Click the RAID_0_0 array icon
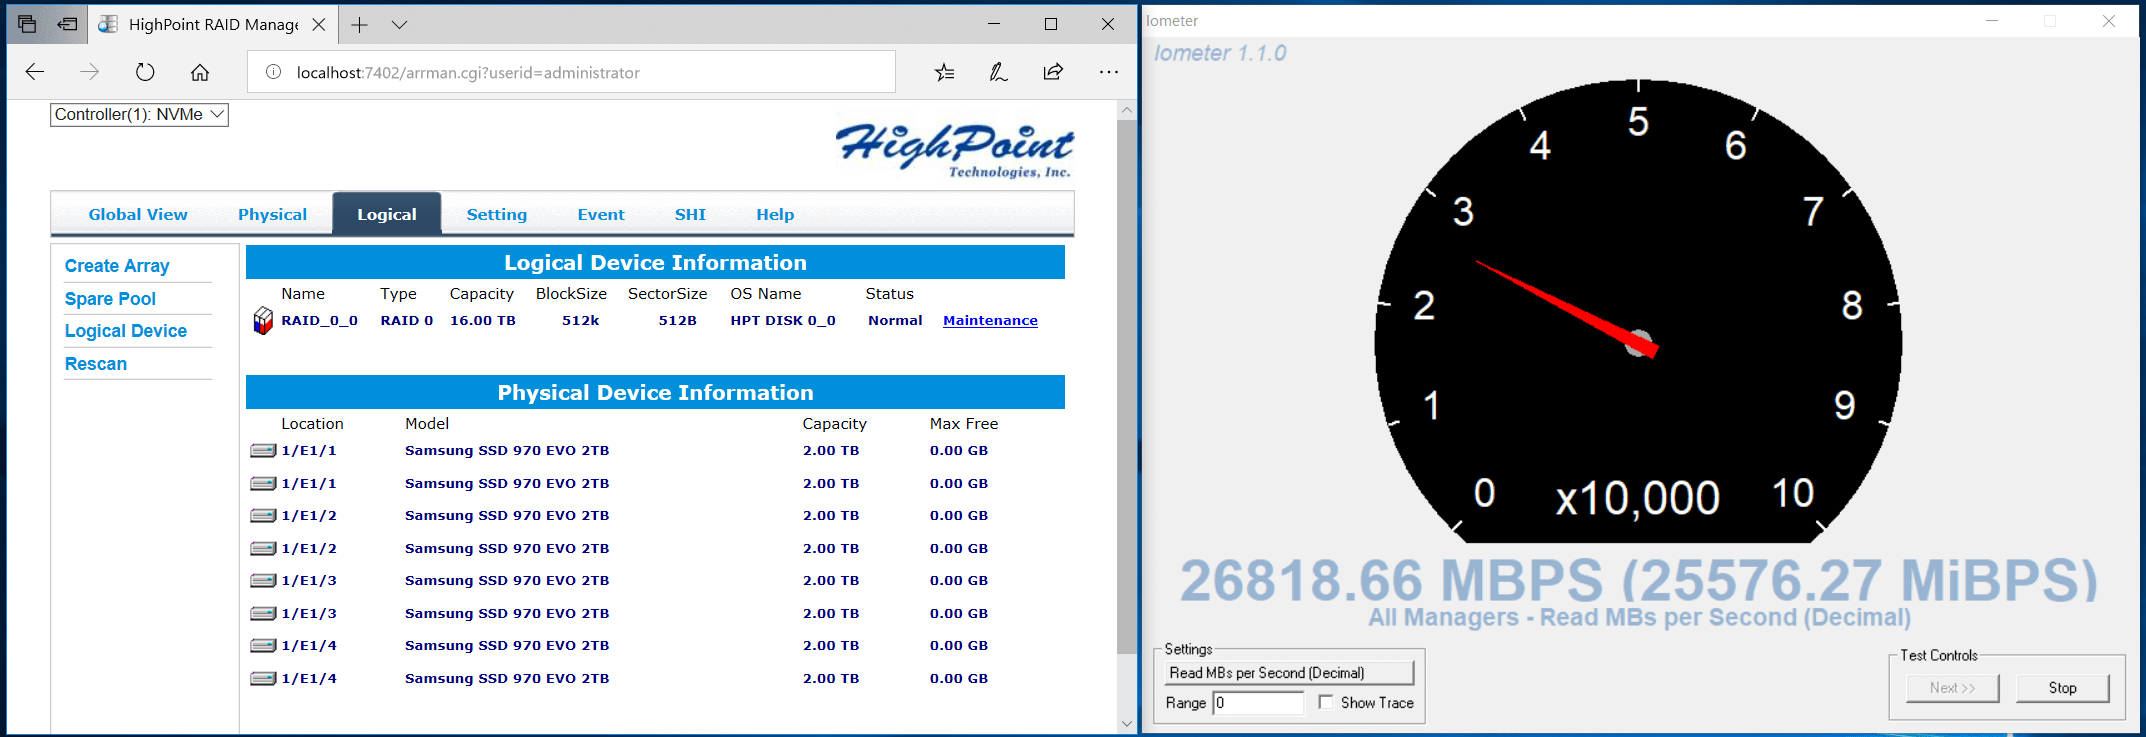The image size is (2146, 737). point(263,320)
